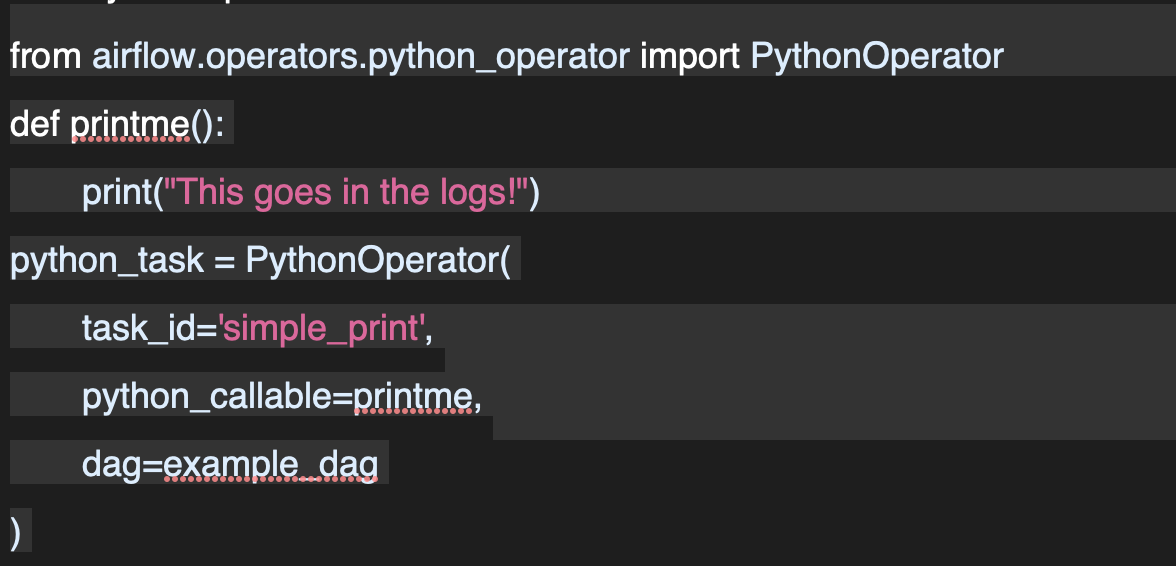Image resolution: width=1176 pixels, height=566 pixels.
Task: Click 'PythonOperator' in the import line
Action: pos(876,56)
